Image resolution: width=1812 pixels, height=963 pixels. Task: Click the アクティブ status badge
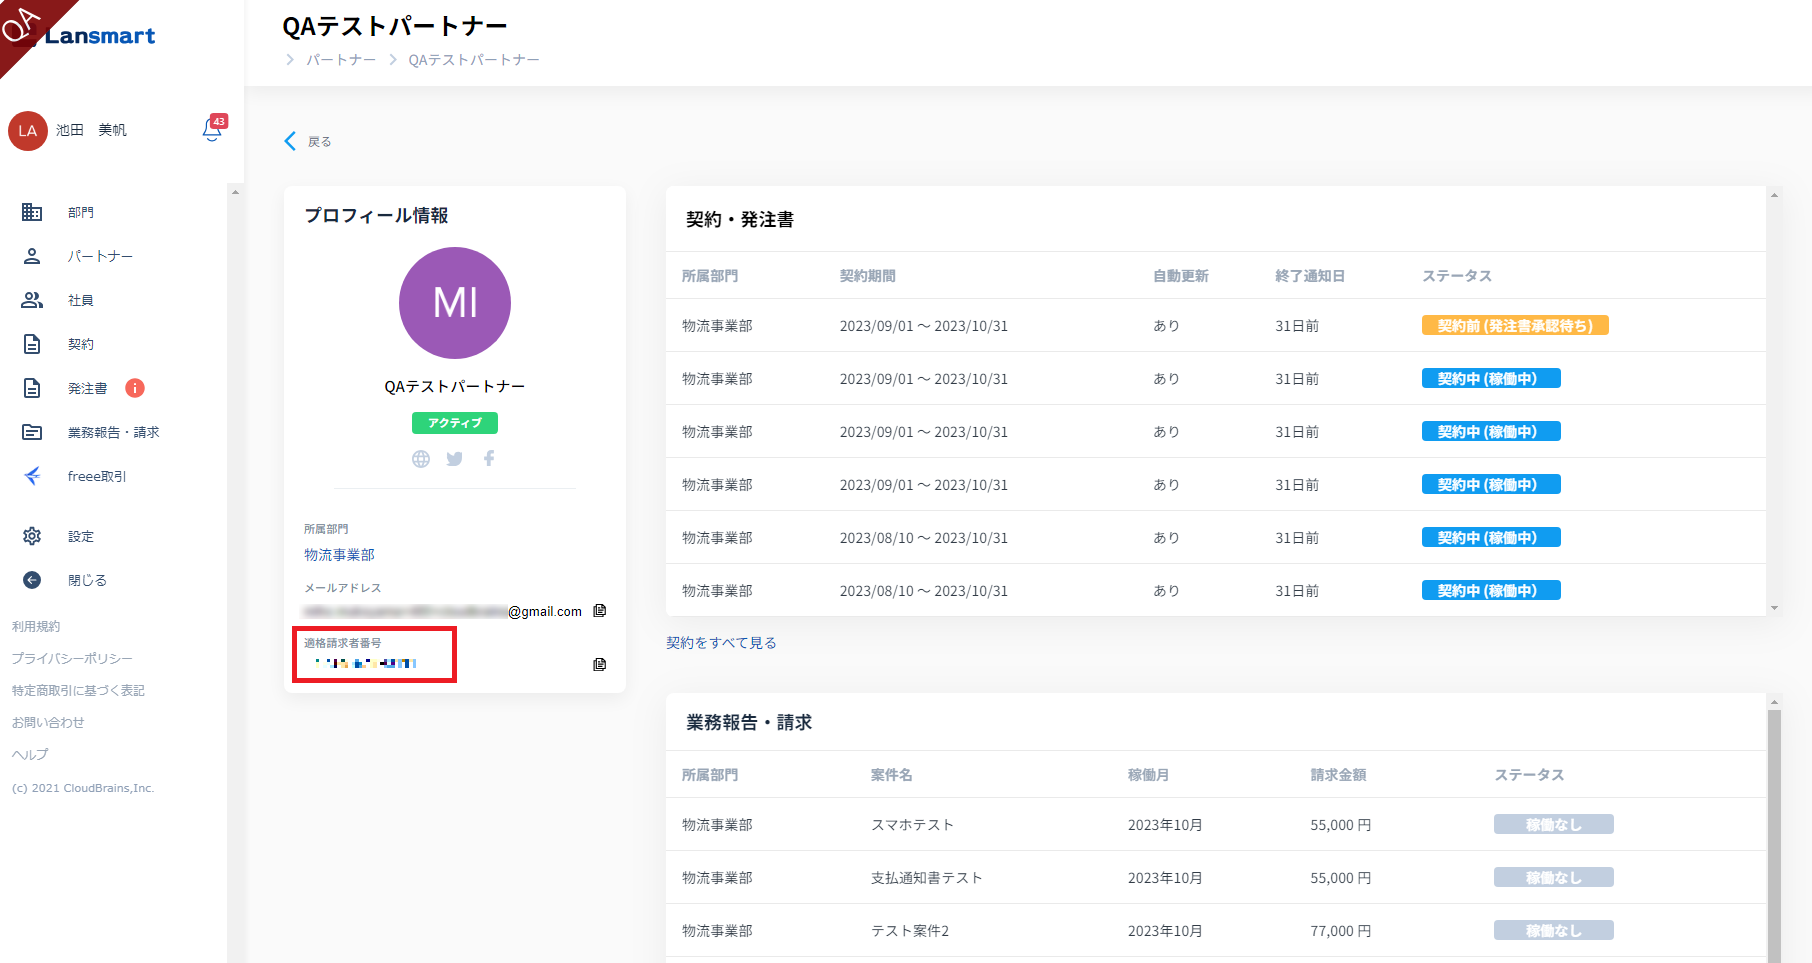(455, 423)
